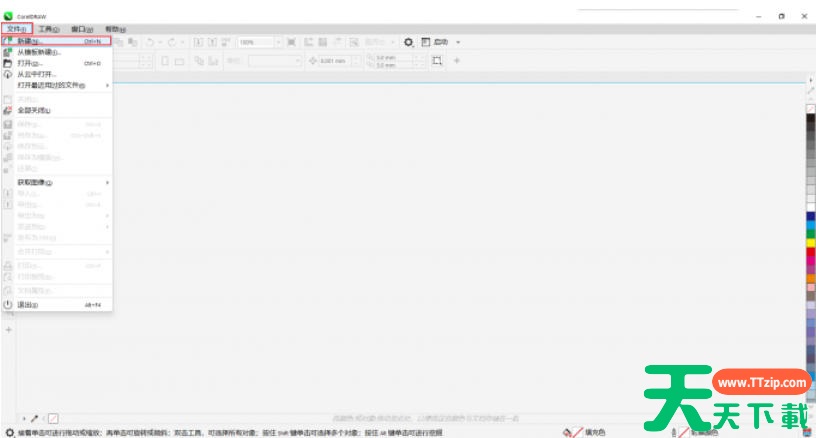816x438 pixels.
Task: Open the Help (帮助) menu
Action: (x=115, y=29)
